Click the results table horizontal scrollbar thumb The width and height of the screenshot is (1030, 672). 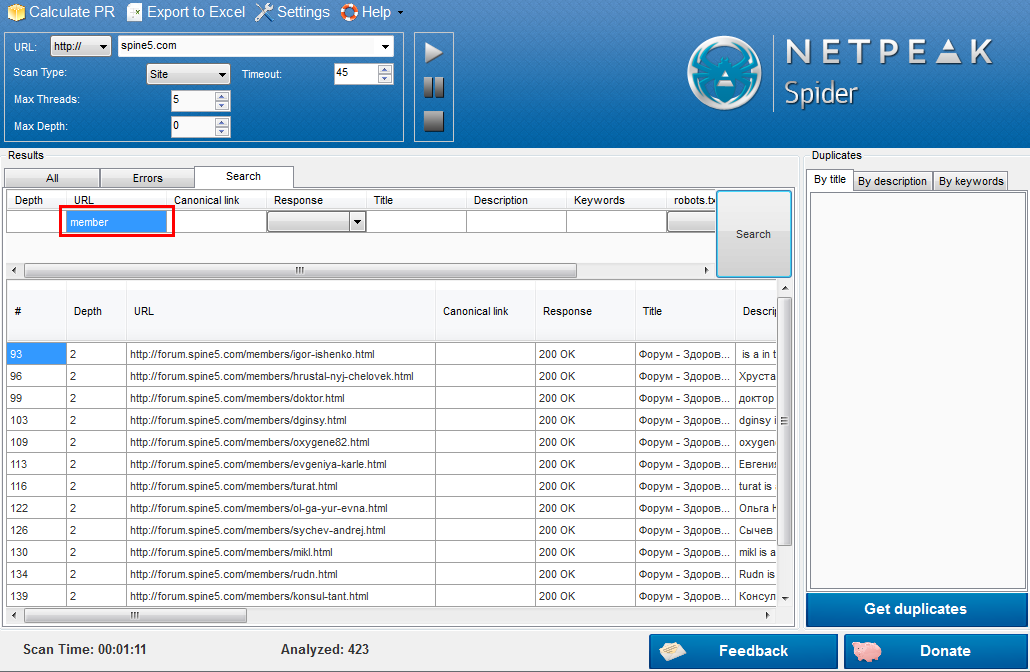pyautogui.click(x=135, y=616)
